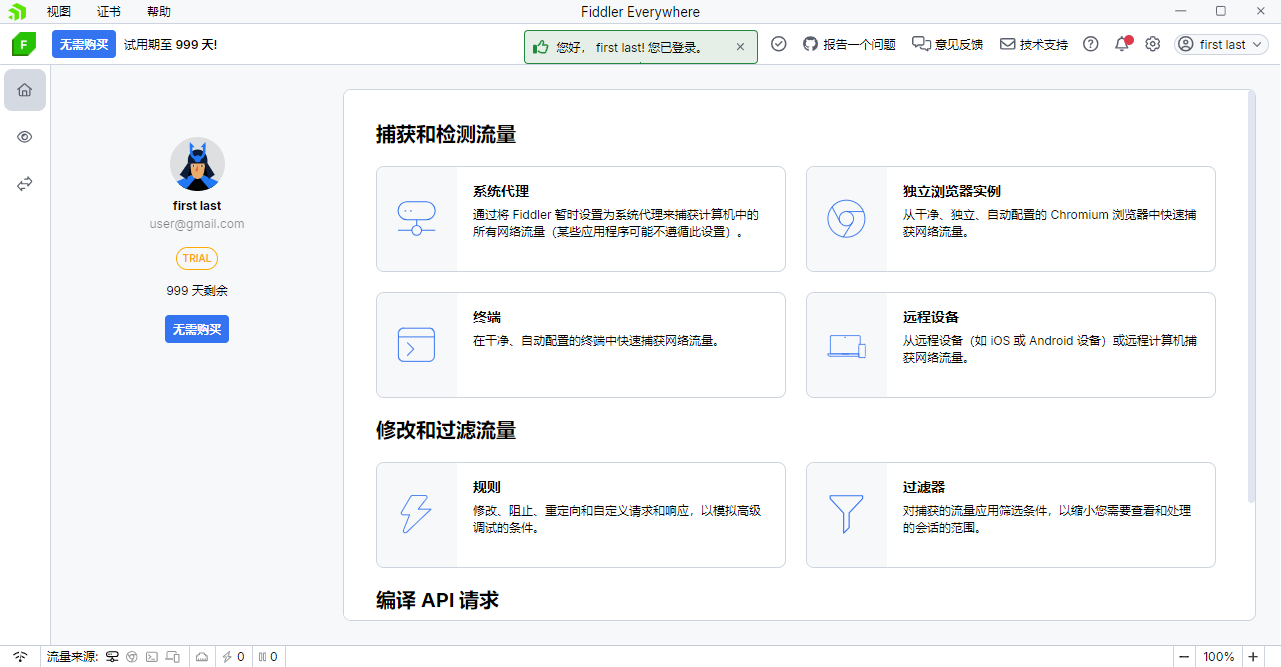Click the 规则 lightning bolt icon
This screenshot has height=667, width=1281.
click(x=416, y=514)
